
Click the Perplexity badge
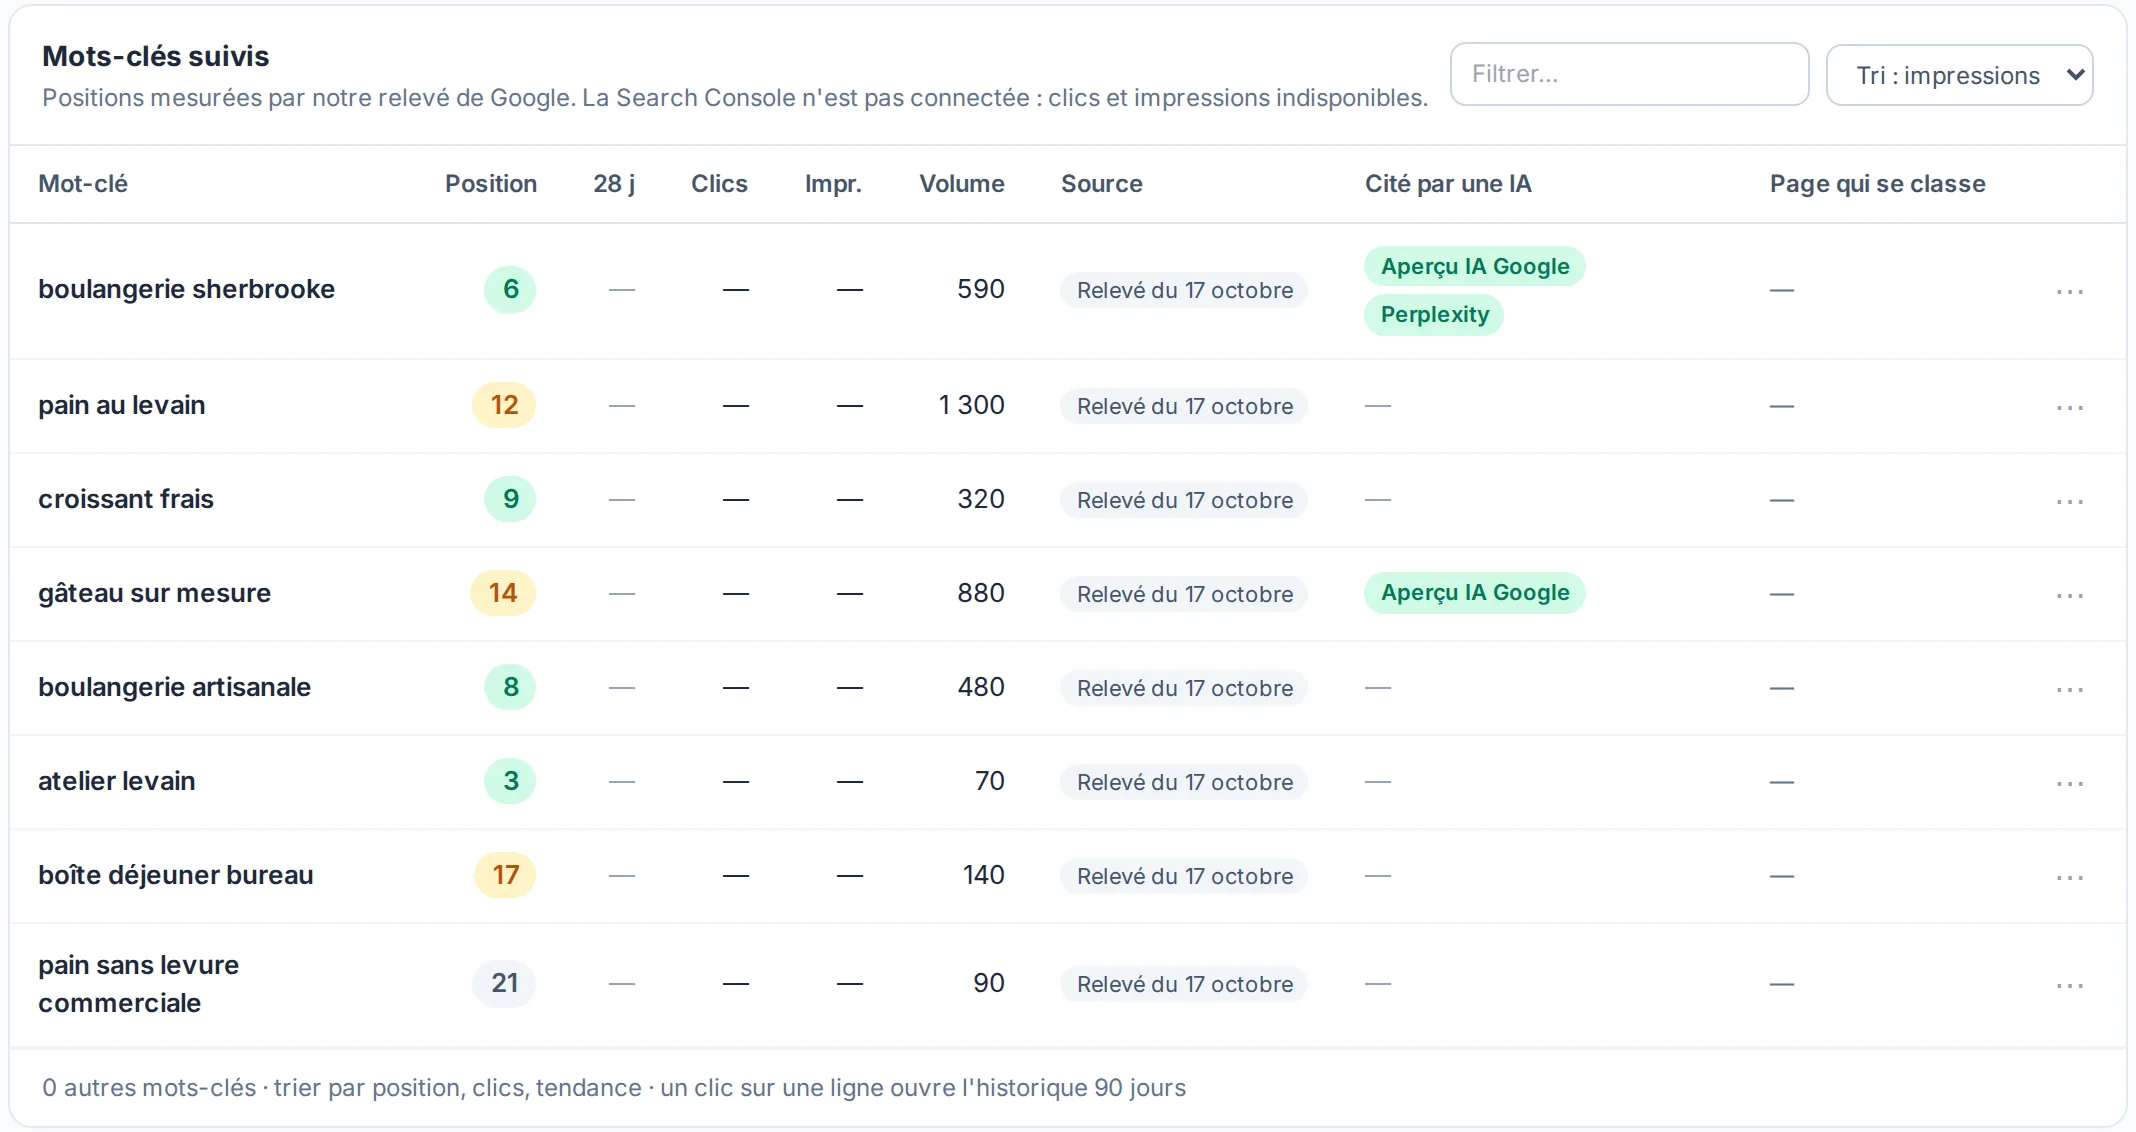tap(1434, 315)
